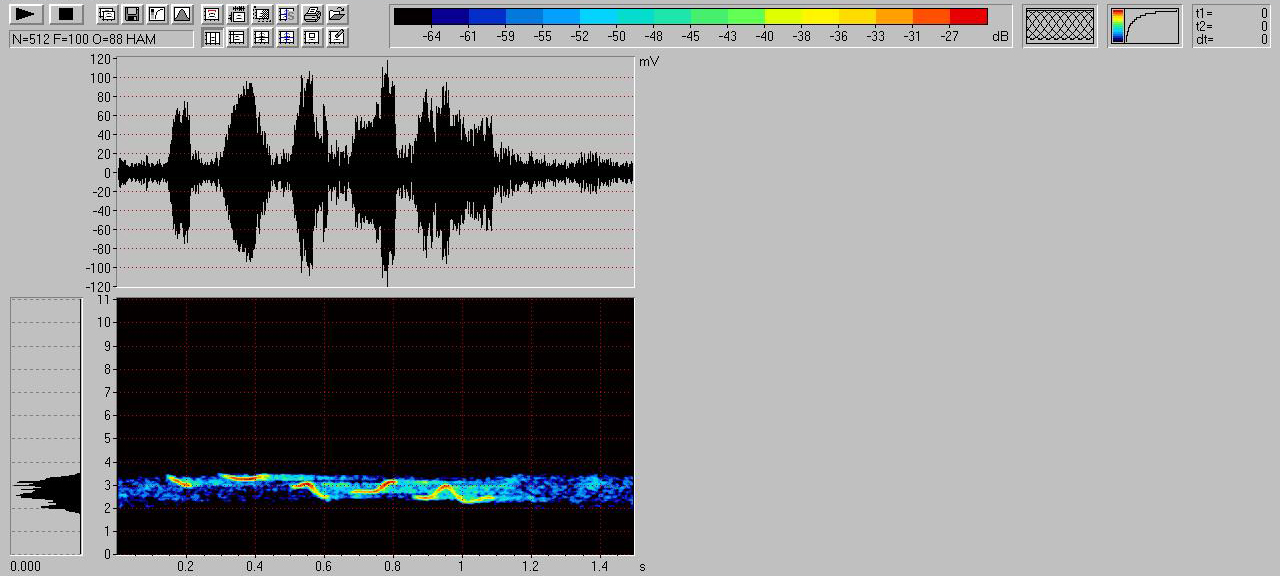The image size is (1280, 576).
Task: Click the floppy disk Save icon
Action: 131,14
